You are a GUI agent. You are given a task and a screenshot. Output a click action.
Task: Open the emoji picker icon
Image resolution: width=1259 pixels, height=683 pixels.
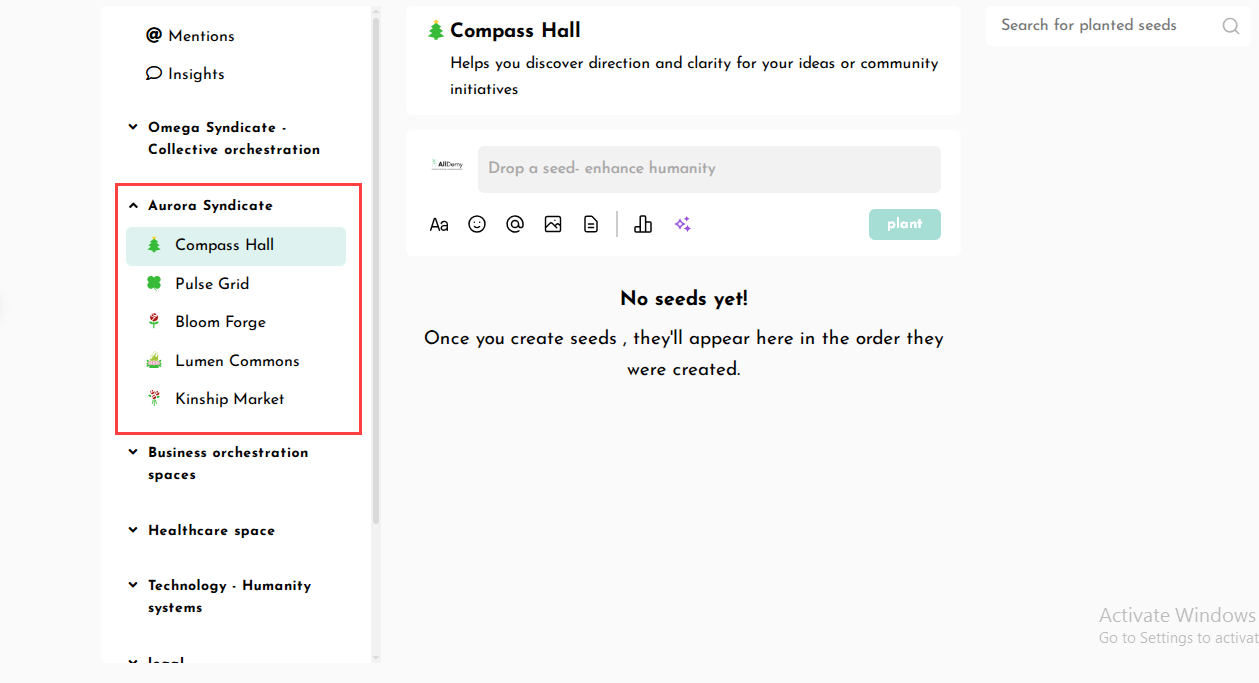pos(477,225)
